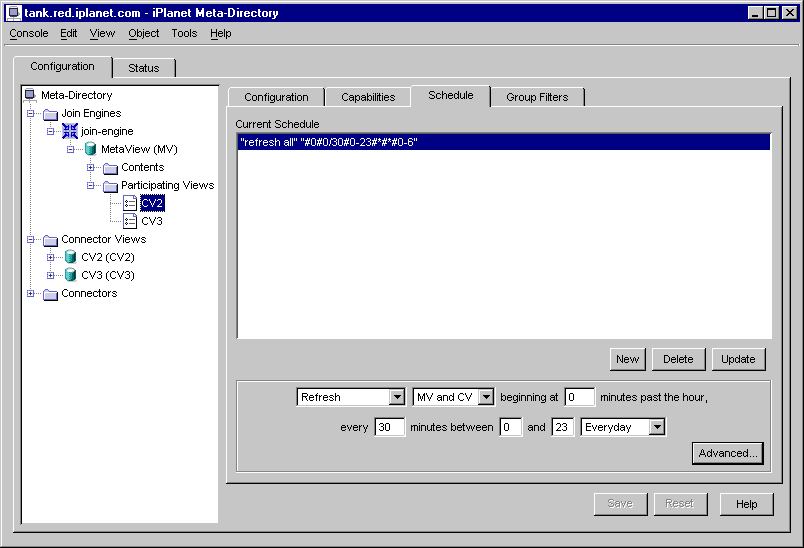Collapse the Connector Views node
Image resolution: width=804 pixels, height=548 pixels.
point(30,239)
